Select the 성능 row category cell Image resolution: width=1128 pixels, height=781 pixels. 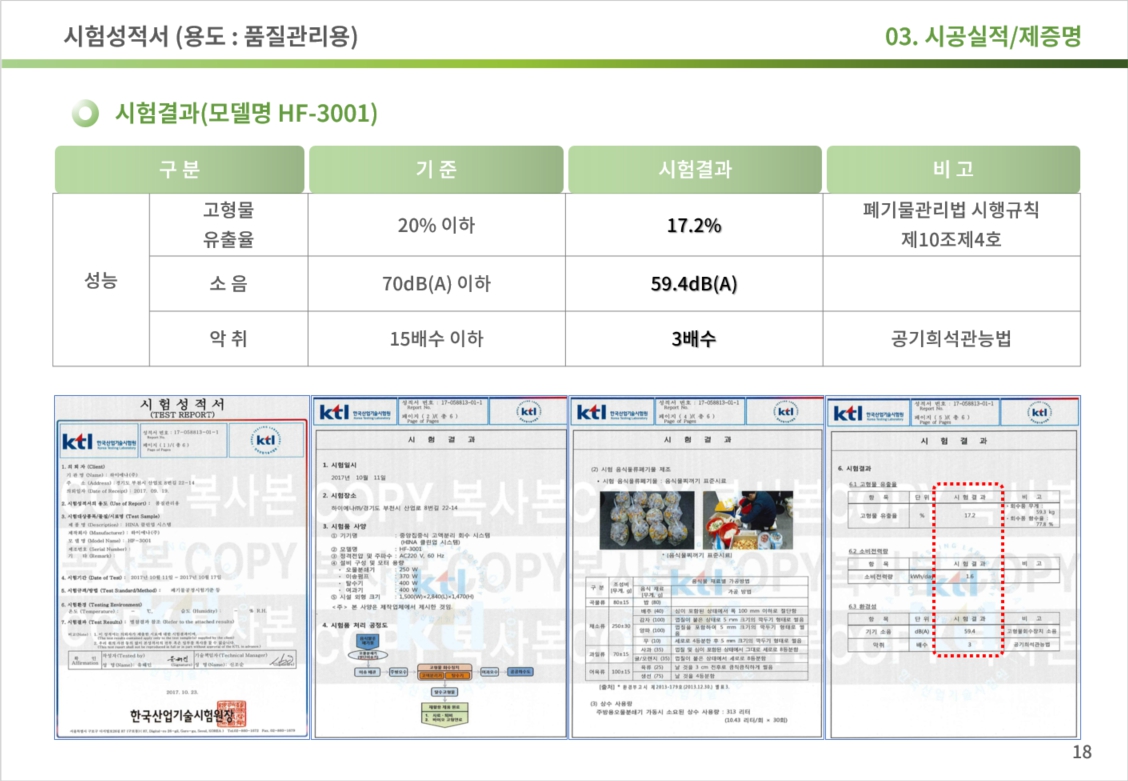[x=101, y=281]
